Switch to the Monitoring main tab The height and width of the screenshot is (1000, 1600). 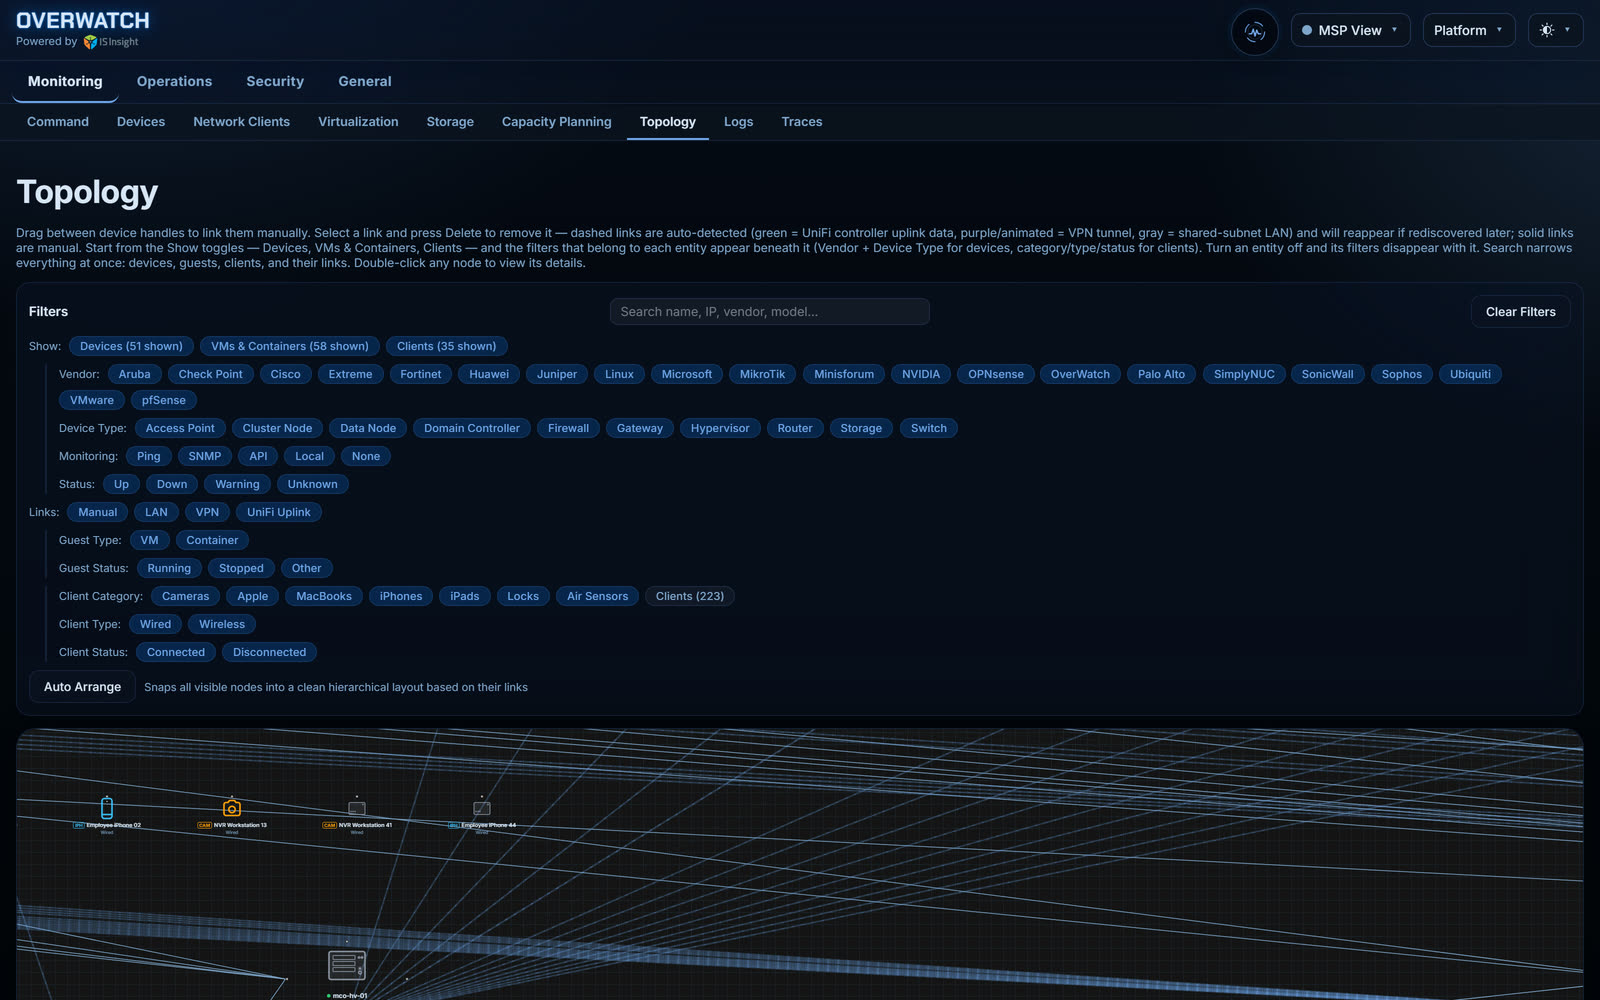click(x=65, y=81)
